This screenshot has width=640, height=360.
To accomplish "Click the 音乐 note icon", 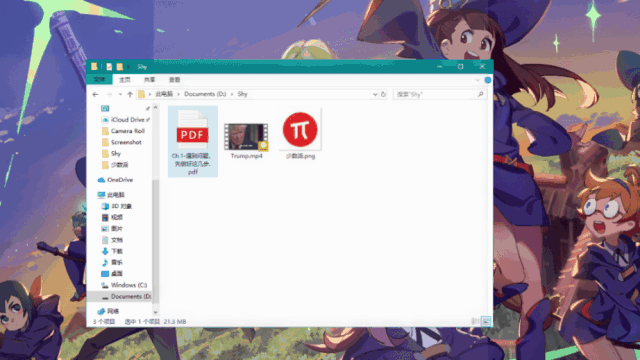I will coord(105,262).
